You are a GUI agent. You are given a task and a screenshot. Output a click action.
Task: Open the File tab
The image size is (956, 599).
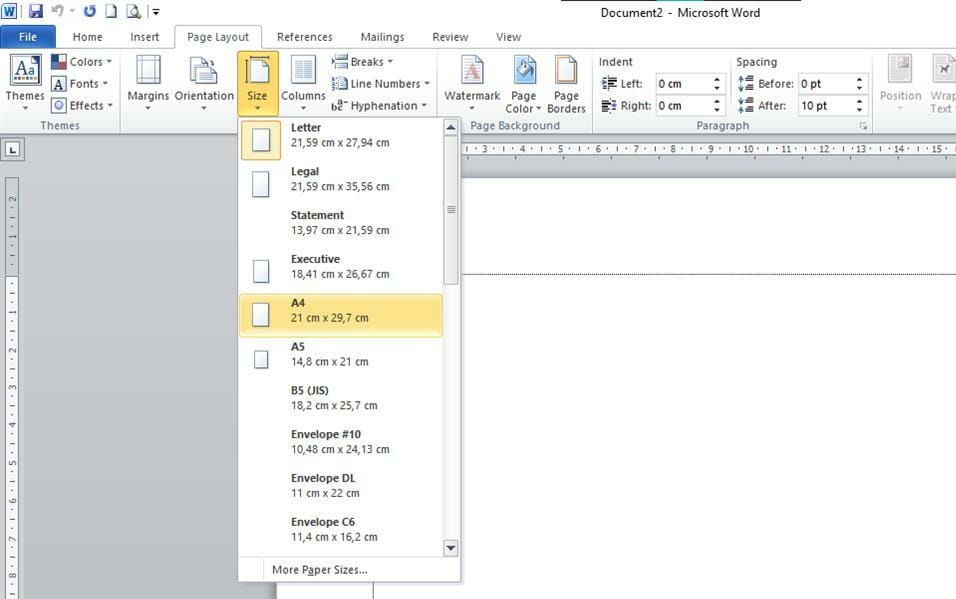pyautogui.click(x=28, y=37)
